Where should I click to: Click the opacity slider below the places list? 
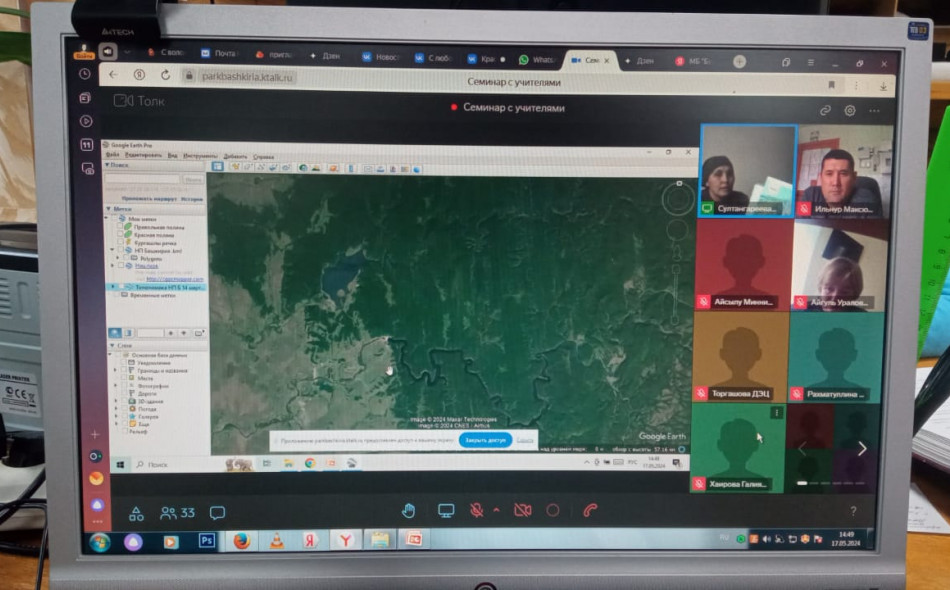pos(150,333)
